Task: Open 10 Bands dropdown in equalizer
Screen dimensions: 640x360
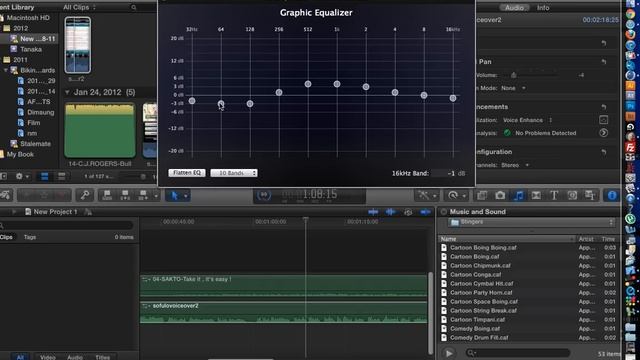Action: pyautogui.click(x=234, y=173)
